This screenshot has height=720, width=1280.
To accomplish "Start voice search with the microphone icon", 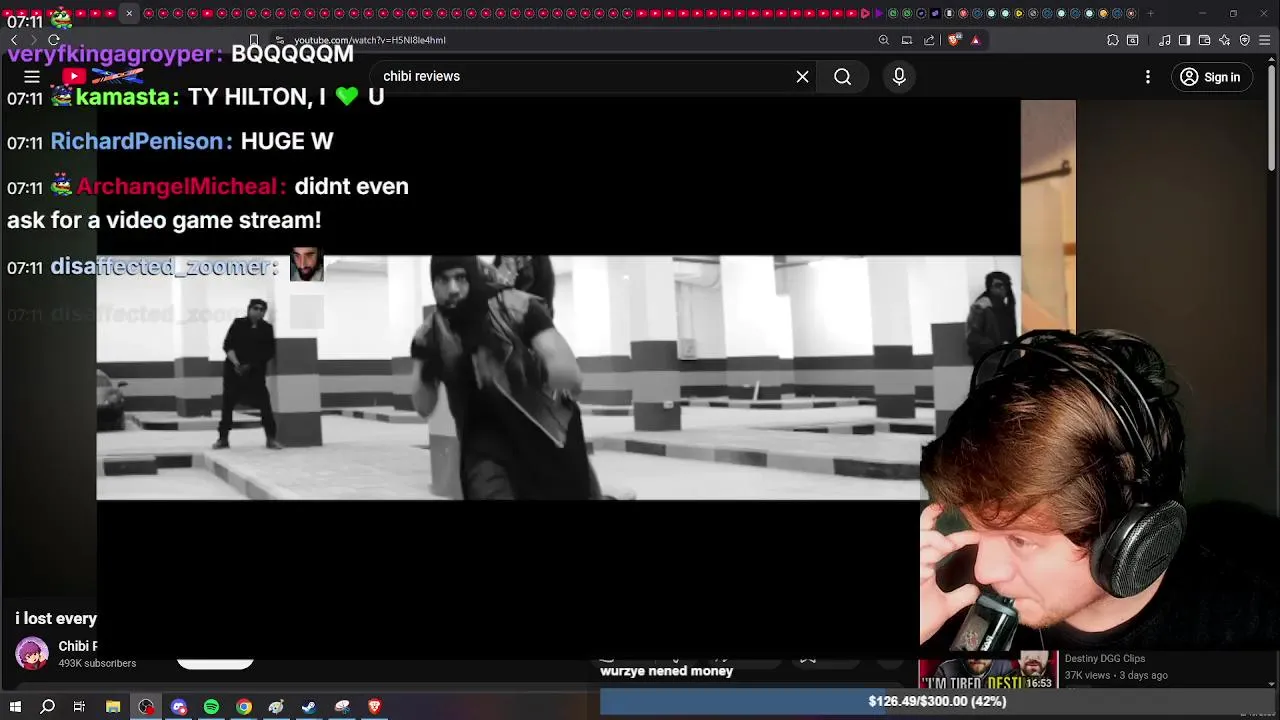I will pos(899,77).
